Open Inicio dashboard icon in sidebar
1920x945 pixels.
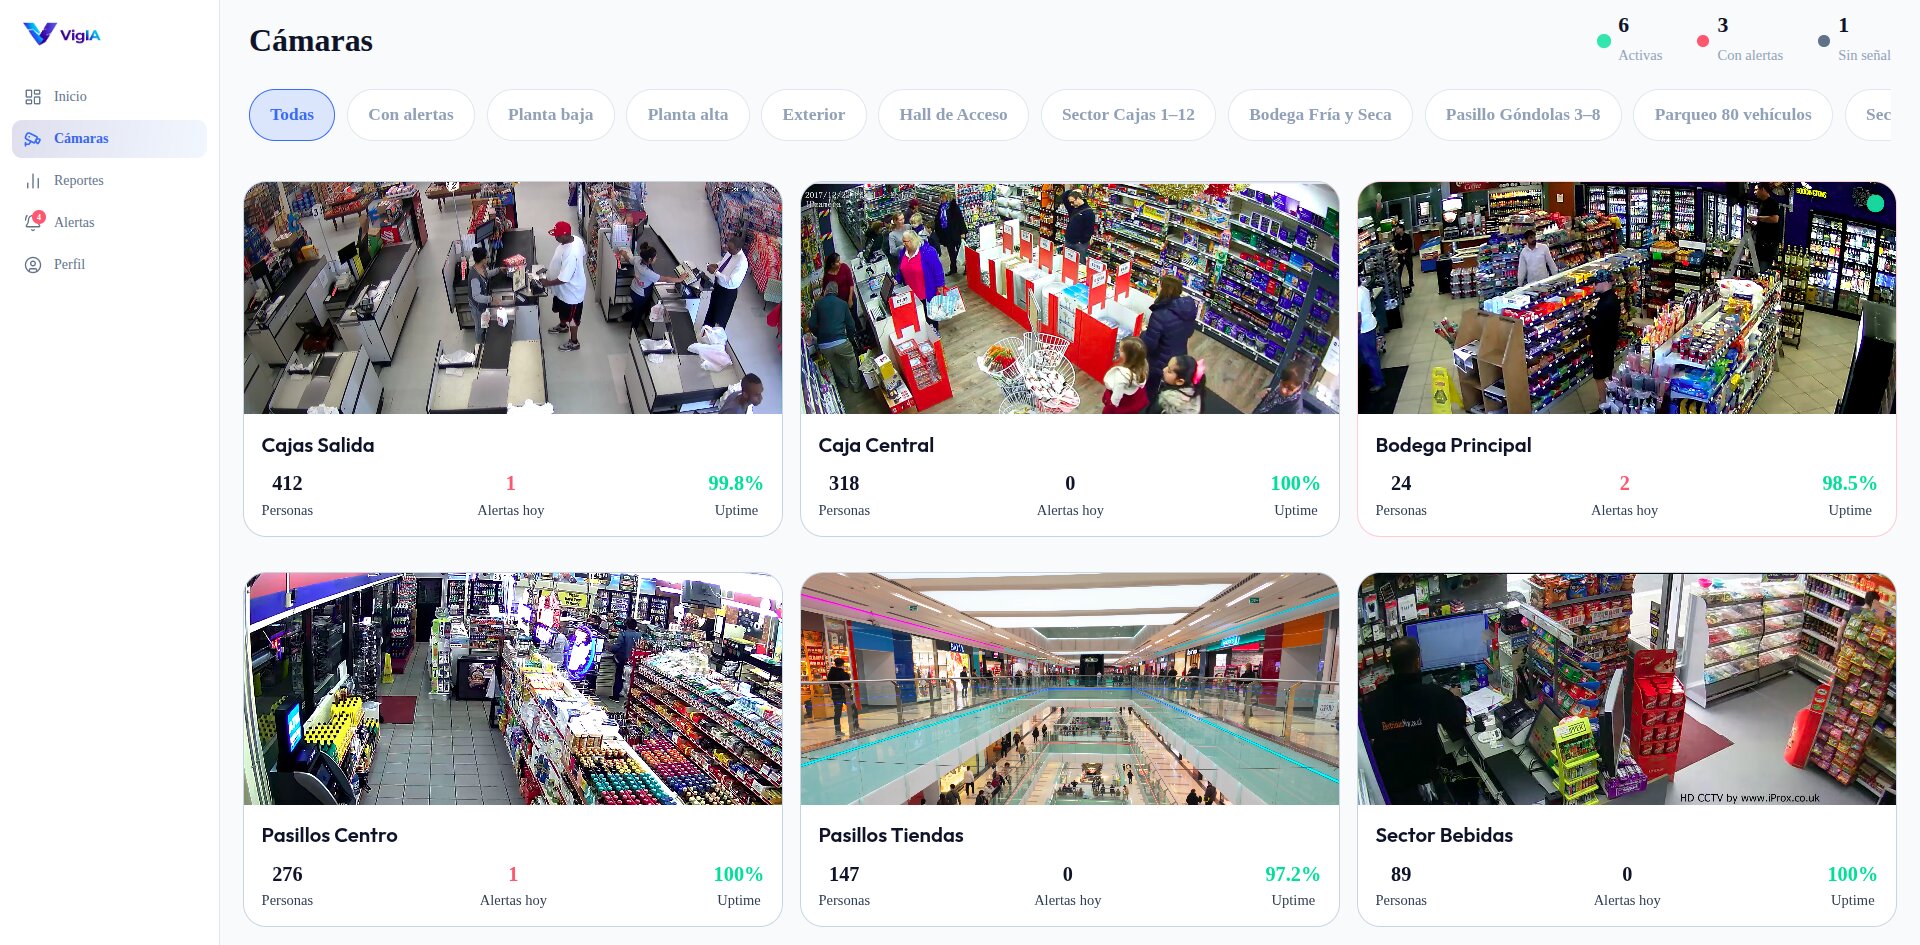click(33, 97)
